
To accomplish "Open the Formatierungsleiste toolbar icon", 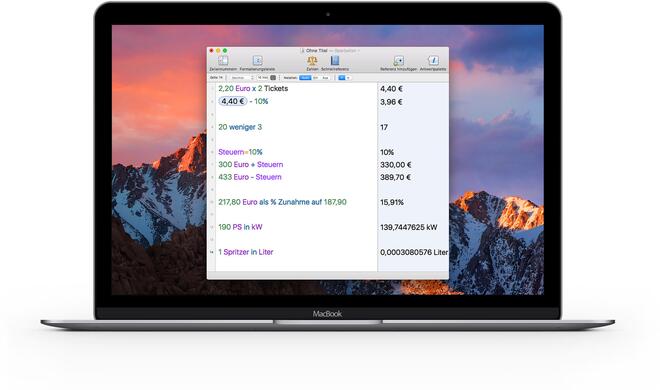I will (257, 61).
